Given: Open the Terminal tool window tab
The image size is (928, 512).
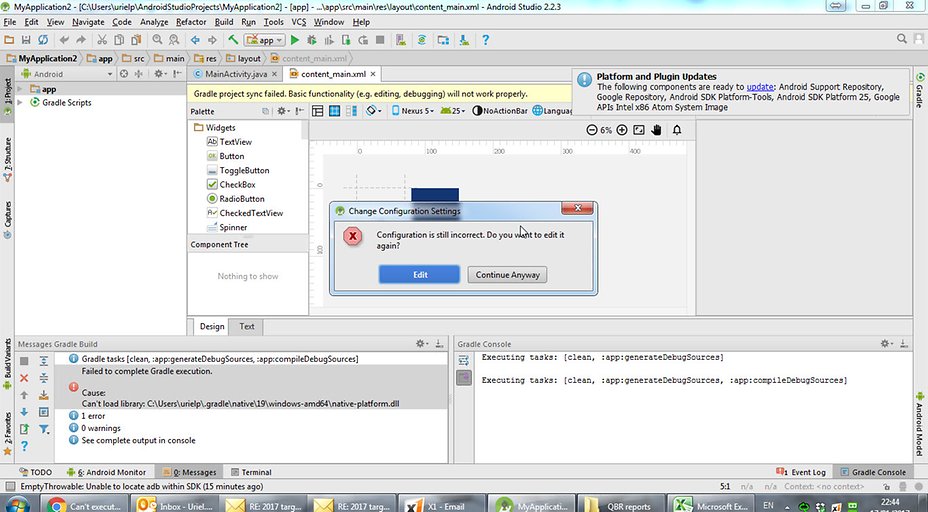Looking at the screenshot, I should pos(251,472).
